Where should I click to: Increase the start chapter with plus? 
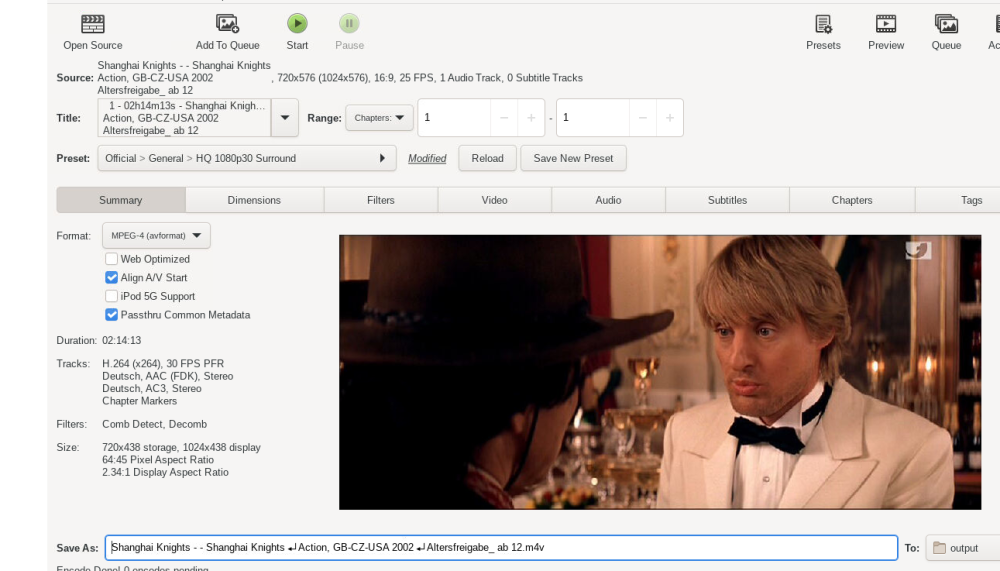(531, 117)
